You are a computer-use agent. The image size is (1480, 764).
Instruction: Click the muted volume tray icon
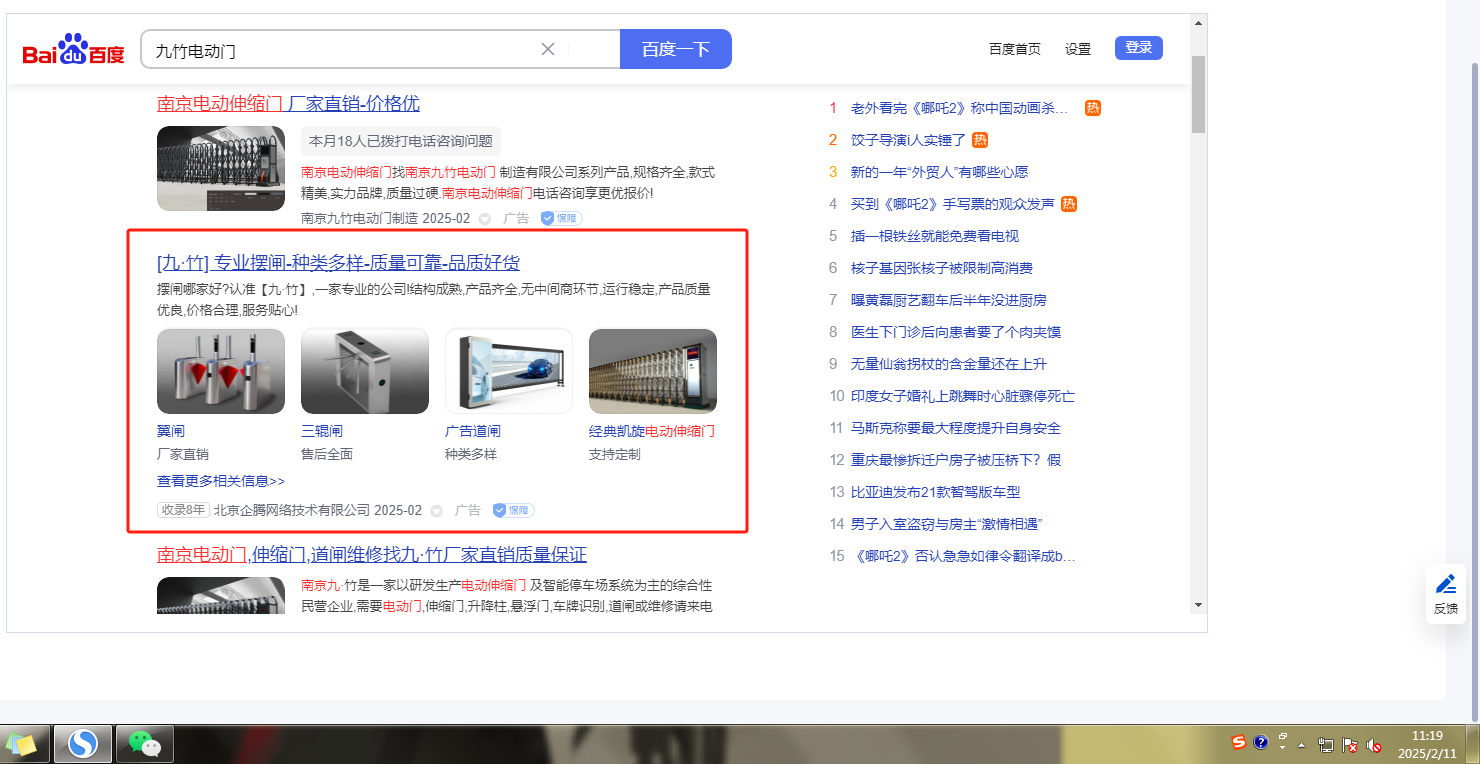coord(1374,745)
